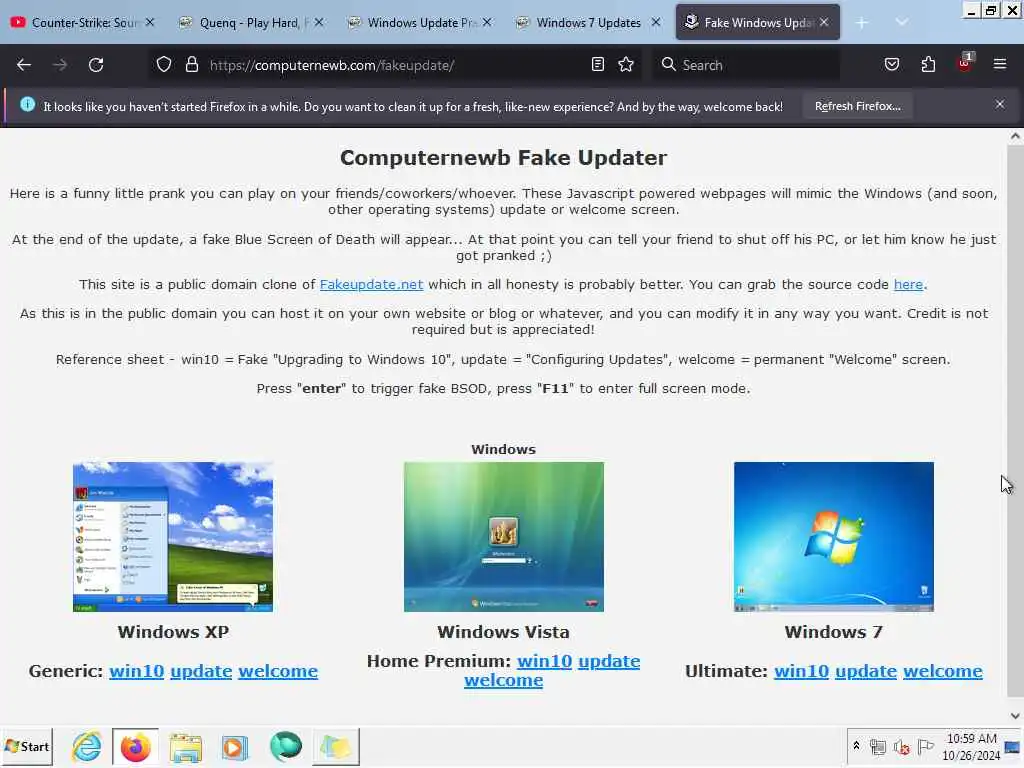Open Vista Home Premium welcome link
This screenshot has width=1024, height=768.
pos(504,680)
